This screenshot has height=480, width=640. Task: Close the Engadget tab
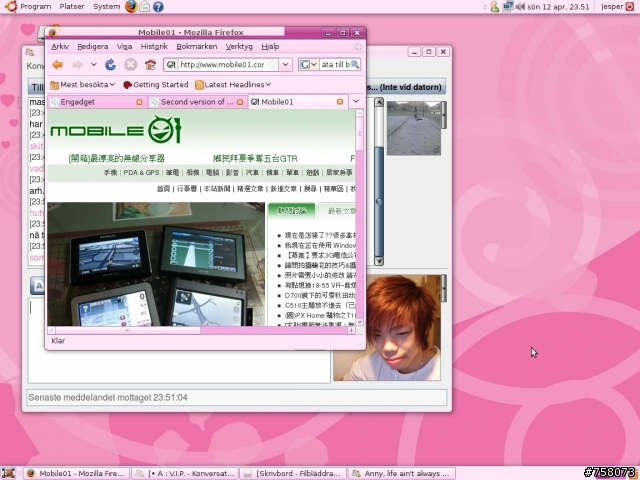139,102
